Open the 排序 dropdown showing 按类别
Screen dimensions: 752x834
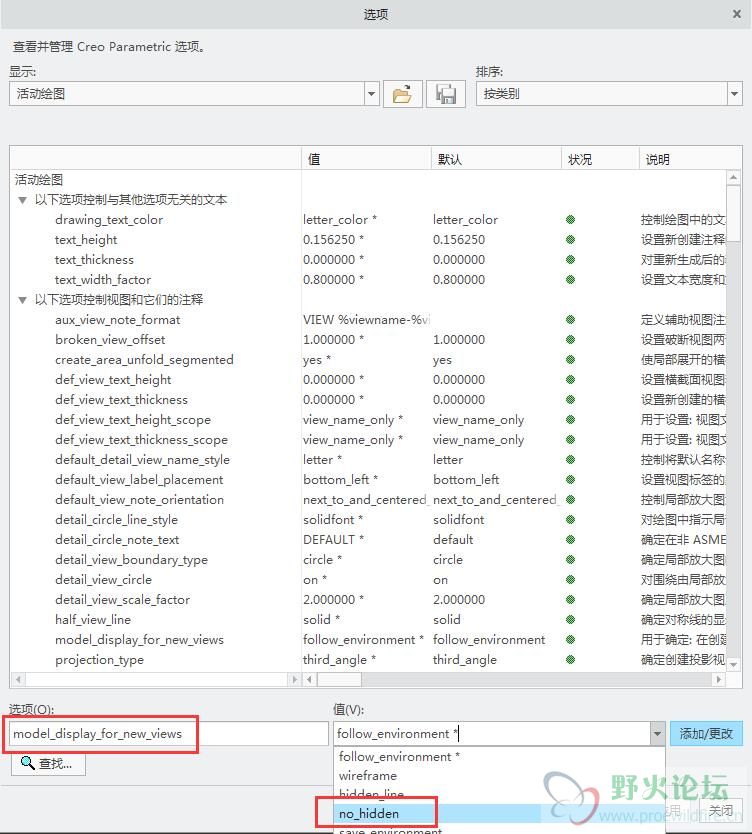[x=734, y=94]
